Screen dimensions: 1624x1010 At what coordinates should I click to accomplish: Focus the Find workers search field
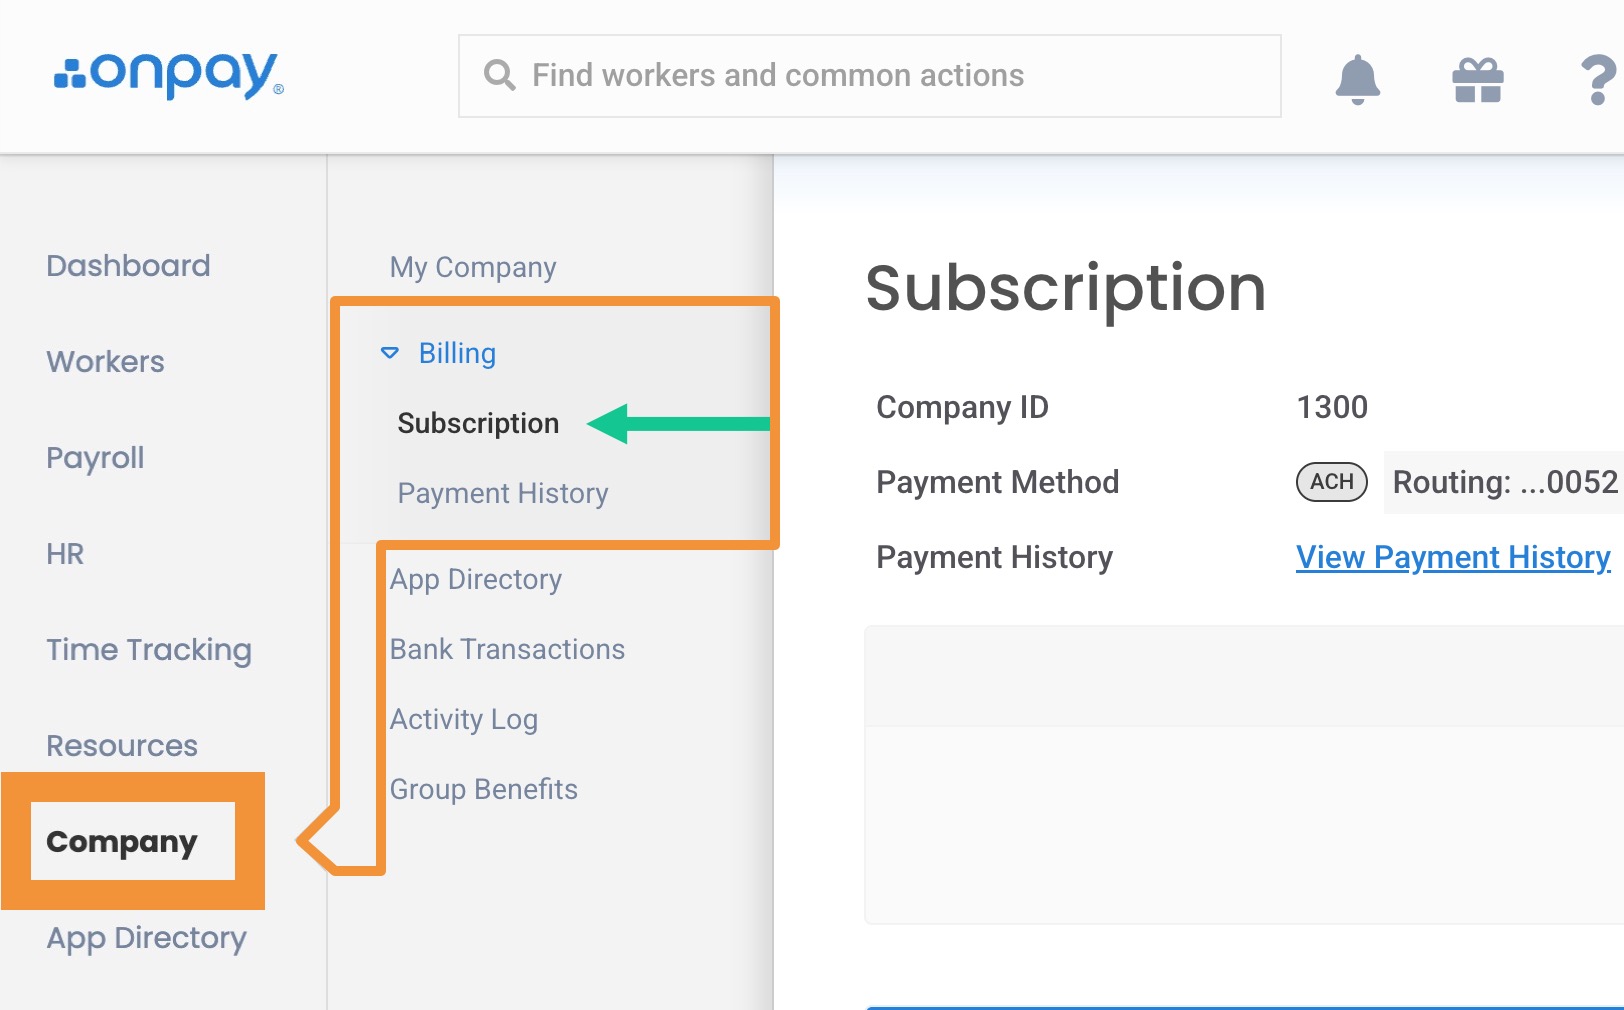[869, 76]
